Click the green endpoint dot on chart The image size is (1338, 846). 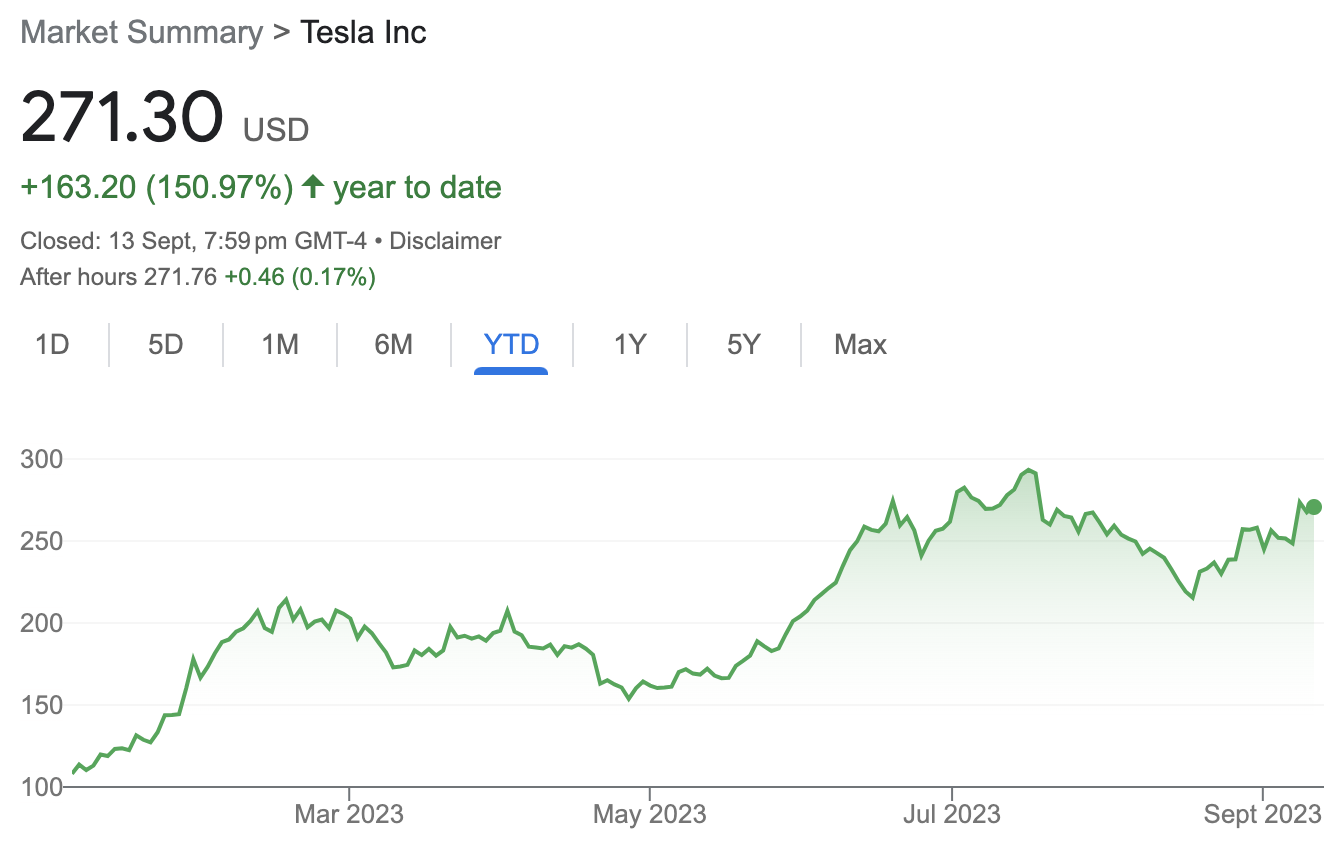1314,507
